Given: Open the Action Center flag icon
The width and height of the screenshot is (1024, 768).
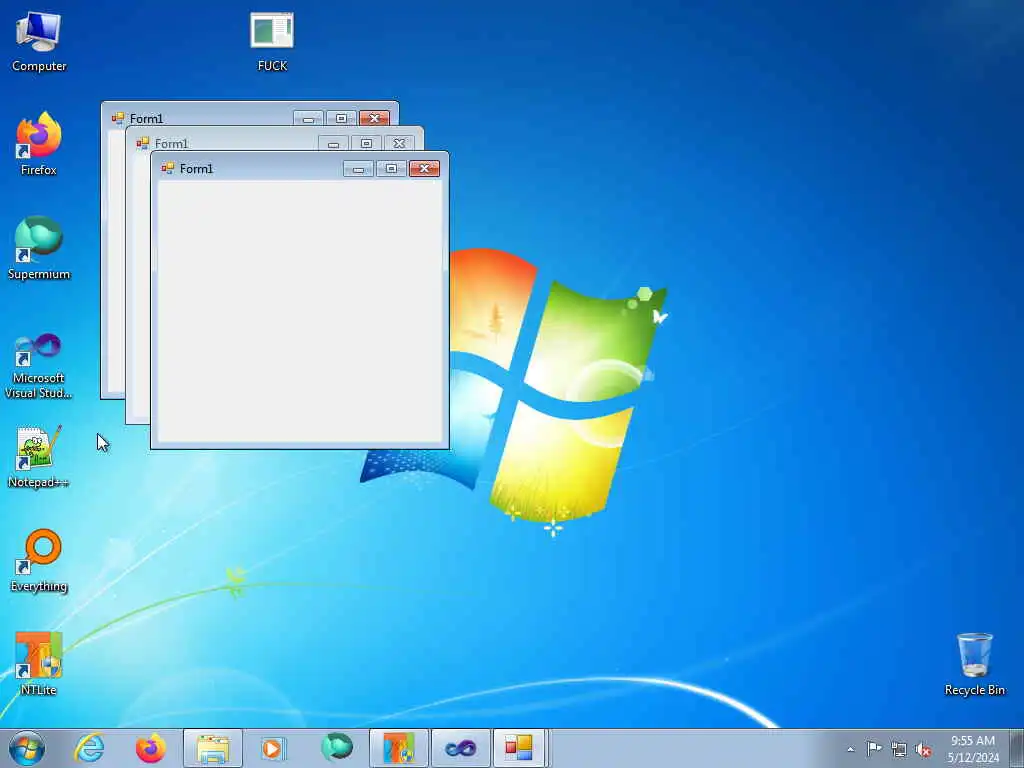Looking at the screenshot, I should [x=874, y=749].
